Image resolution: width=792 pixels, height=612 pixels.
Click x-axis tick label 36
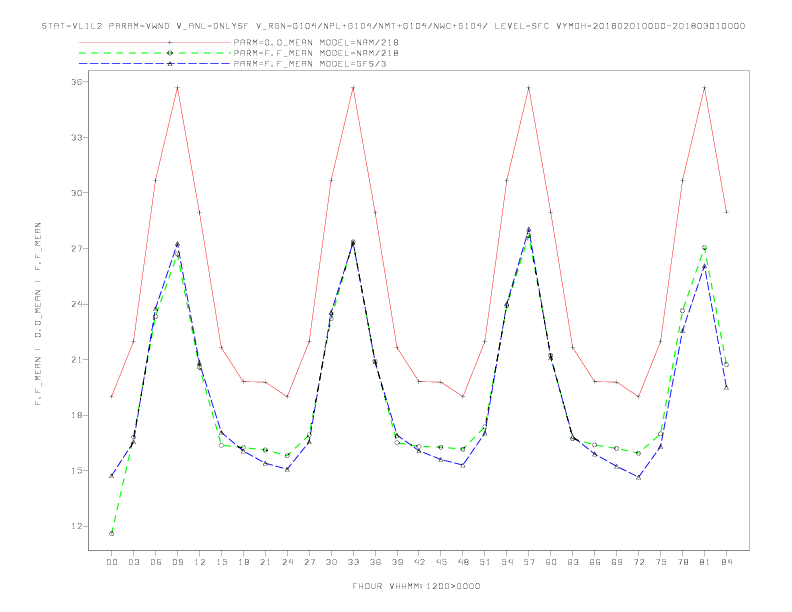point(375,562)
